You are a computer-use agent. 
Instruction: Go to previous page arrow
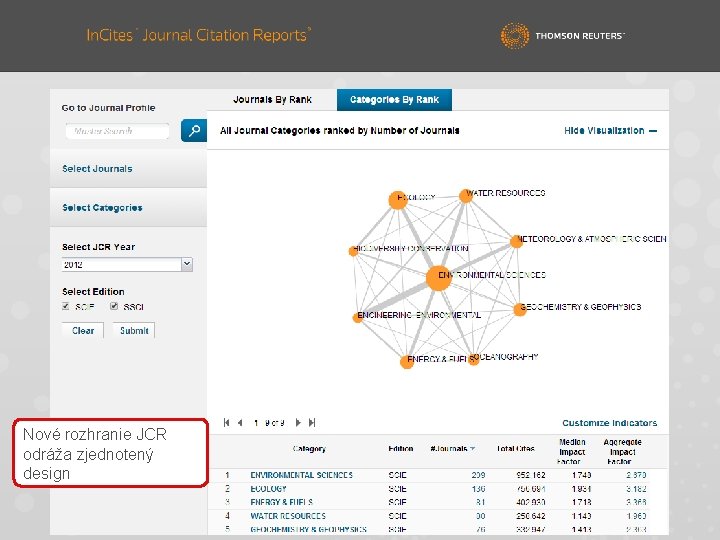pyautogui.click(x=240, y=422)
